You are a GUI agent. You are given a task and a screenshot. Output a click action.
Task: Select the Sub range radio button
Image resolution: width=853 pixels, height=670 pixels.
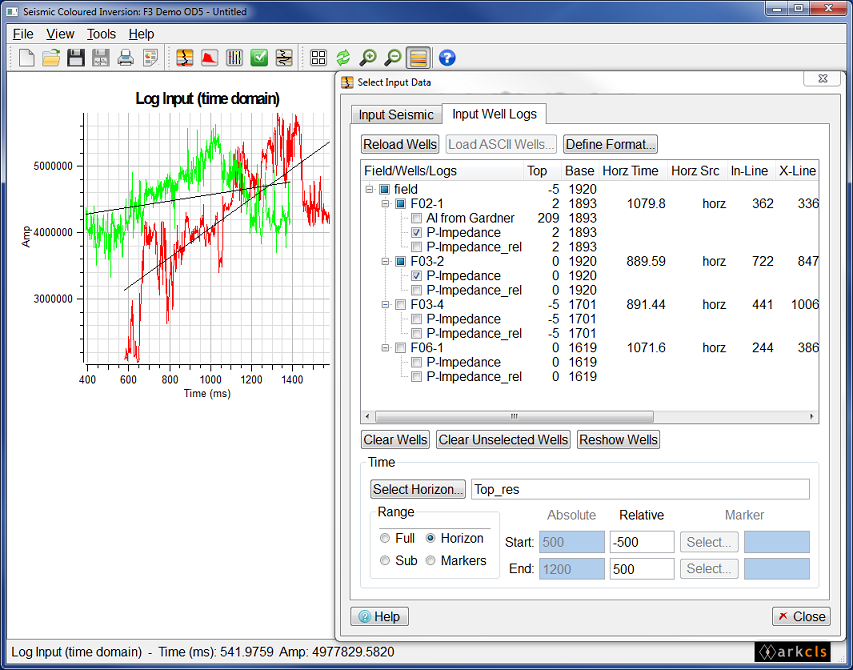click(385, 561)
